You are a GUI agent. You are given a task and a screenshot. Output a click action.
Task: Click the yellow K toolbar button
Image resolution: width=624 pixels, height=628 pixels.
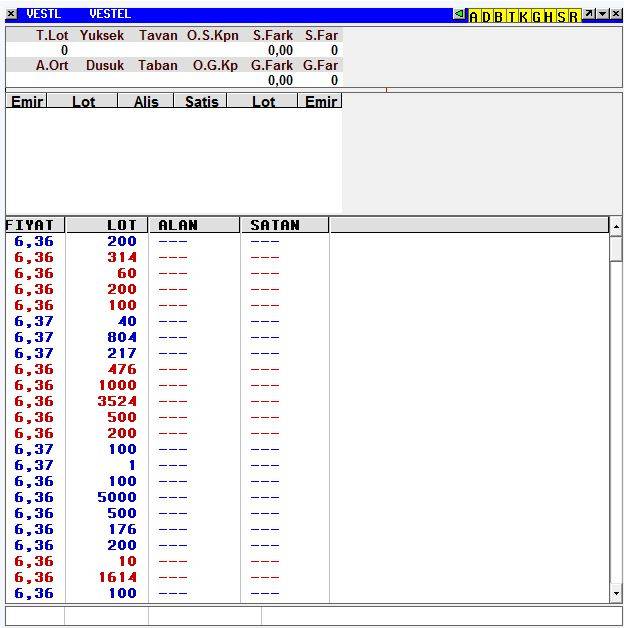coord(523,16)
